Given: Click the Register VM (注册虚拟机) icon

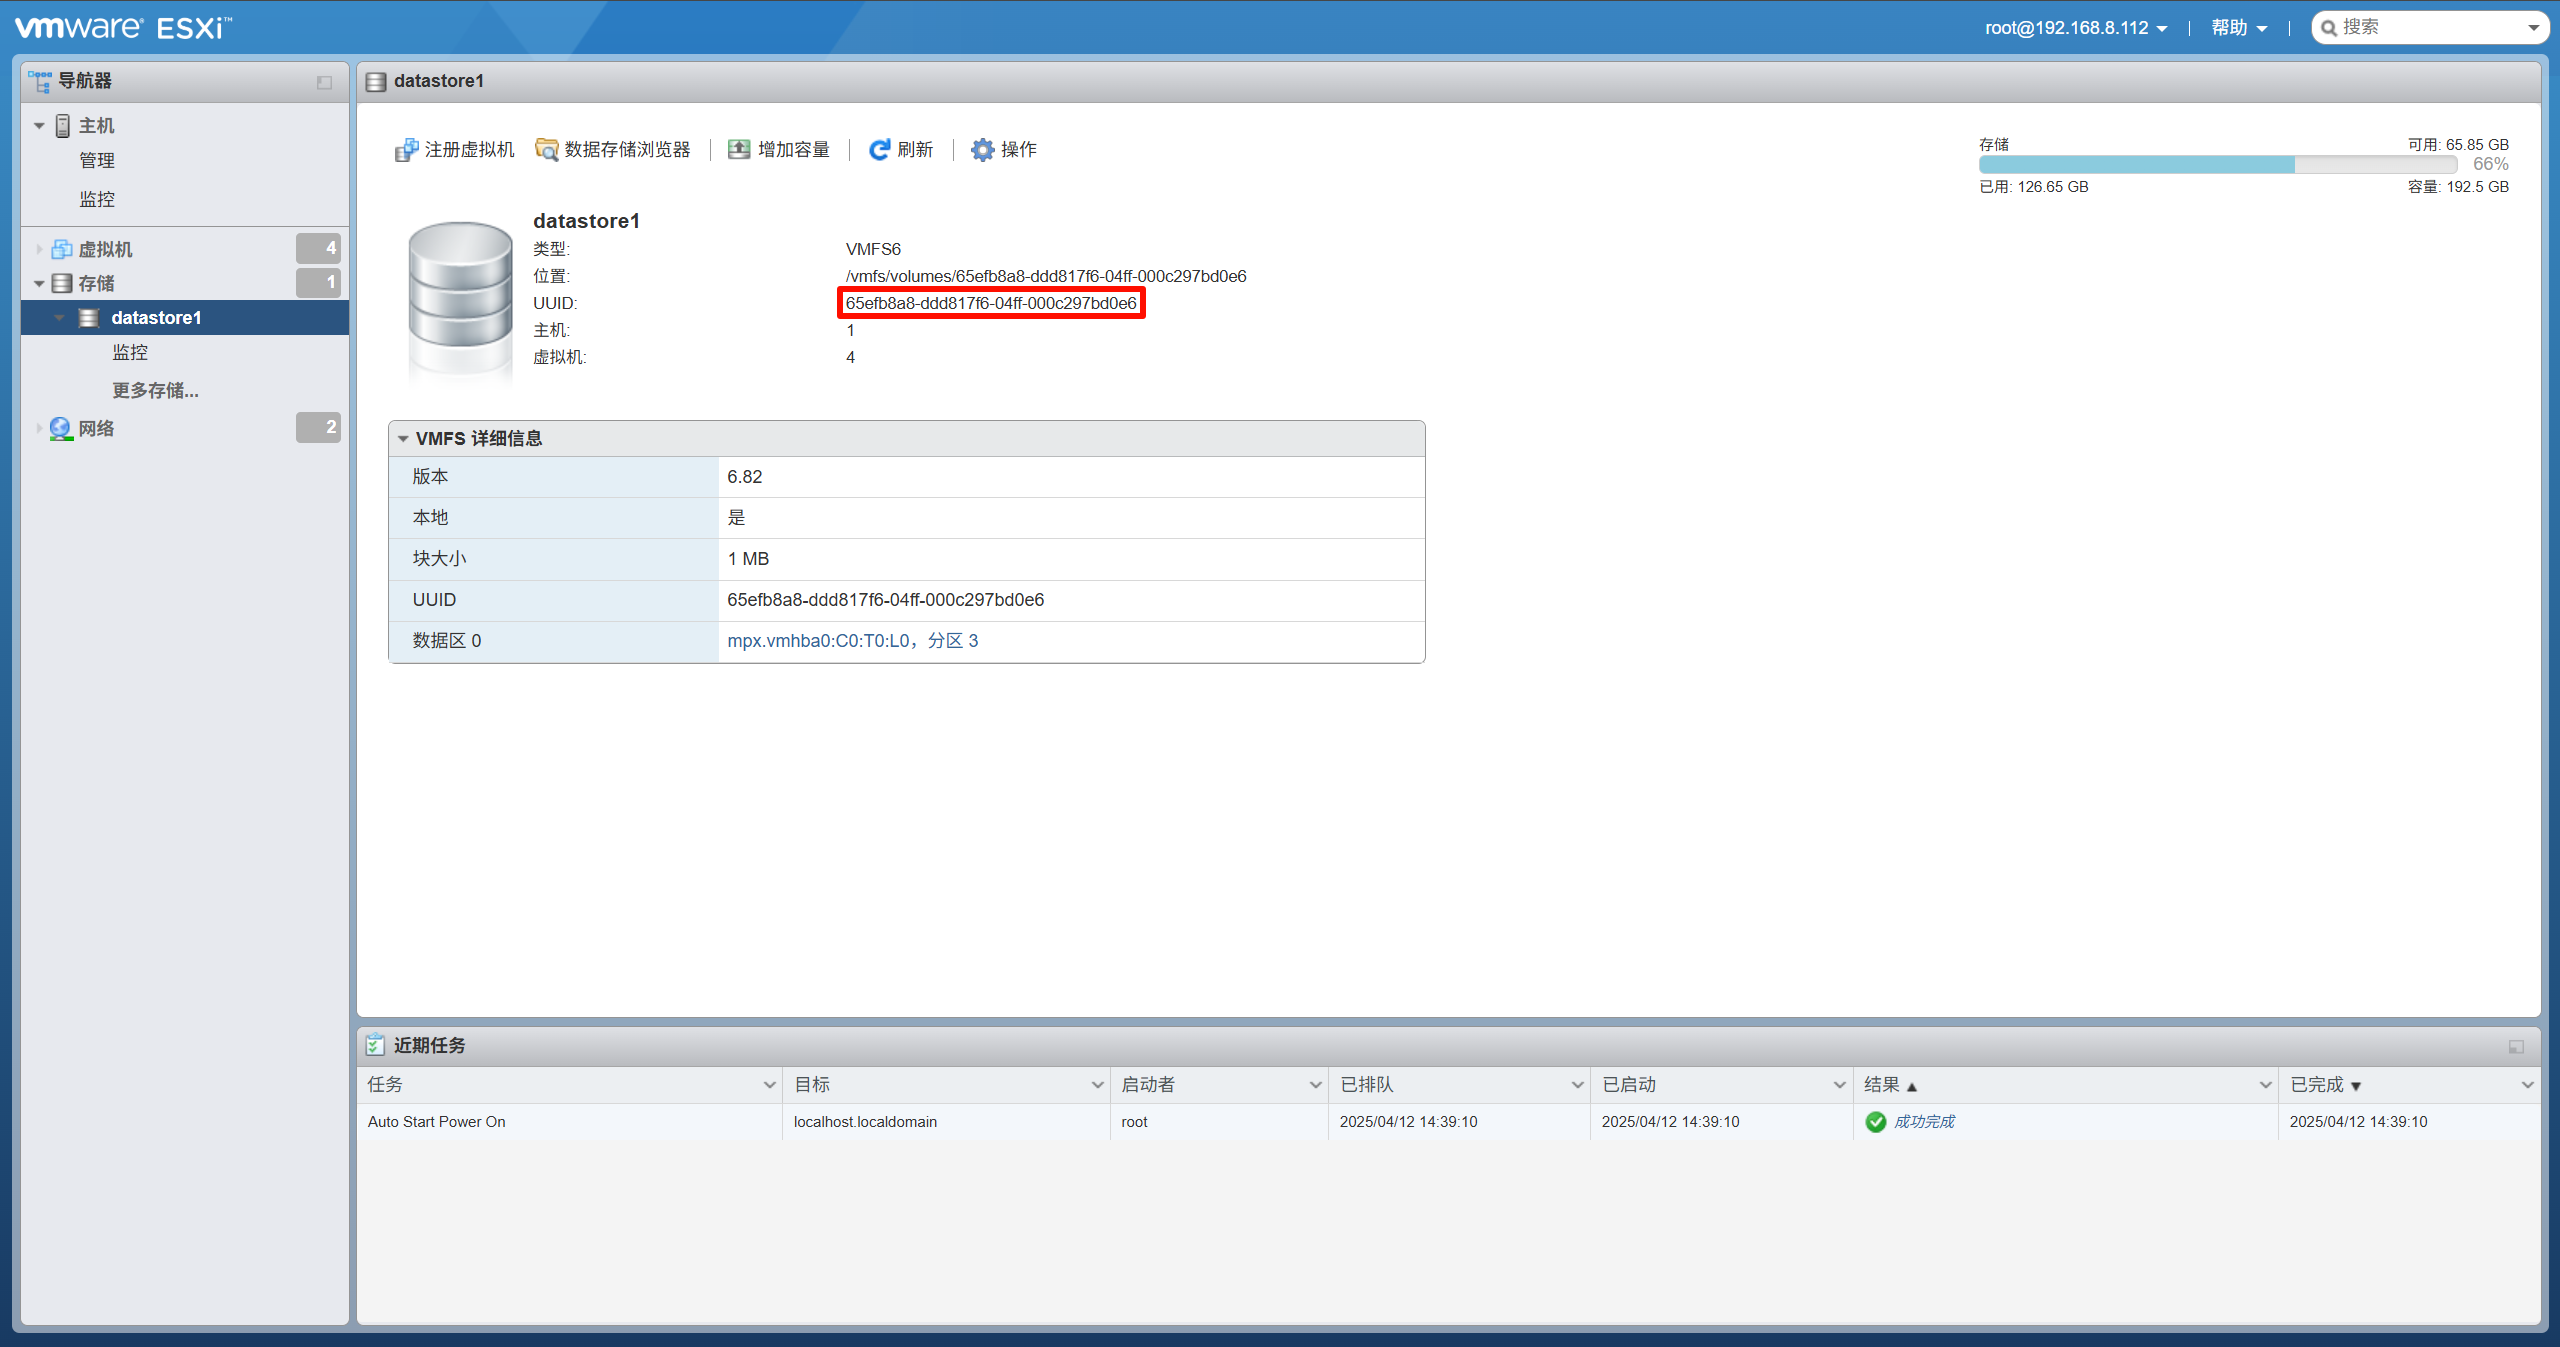Looking at the screenshot, I should click(x=406, y=150).
